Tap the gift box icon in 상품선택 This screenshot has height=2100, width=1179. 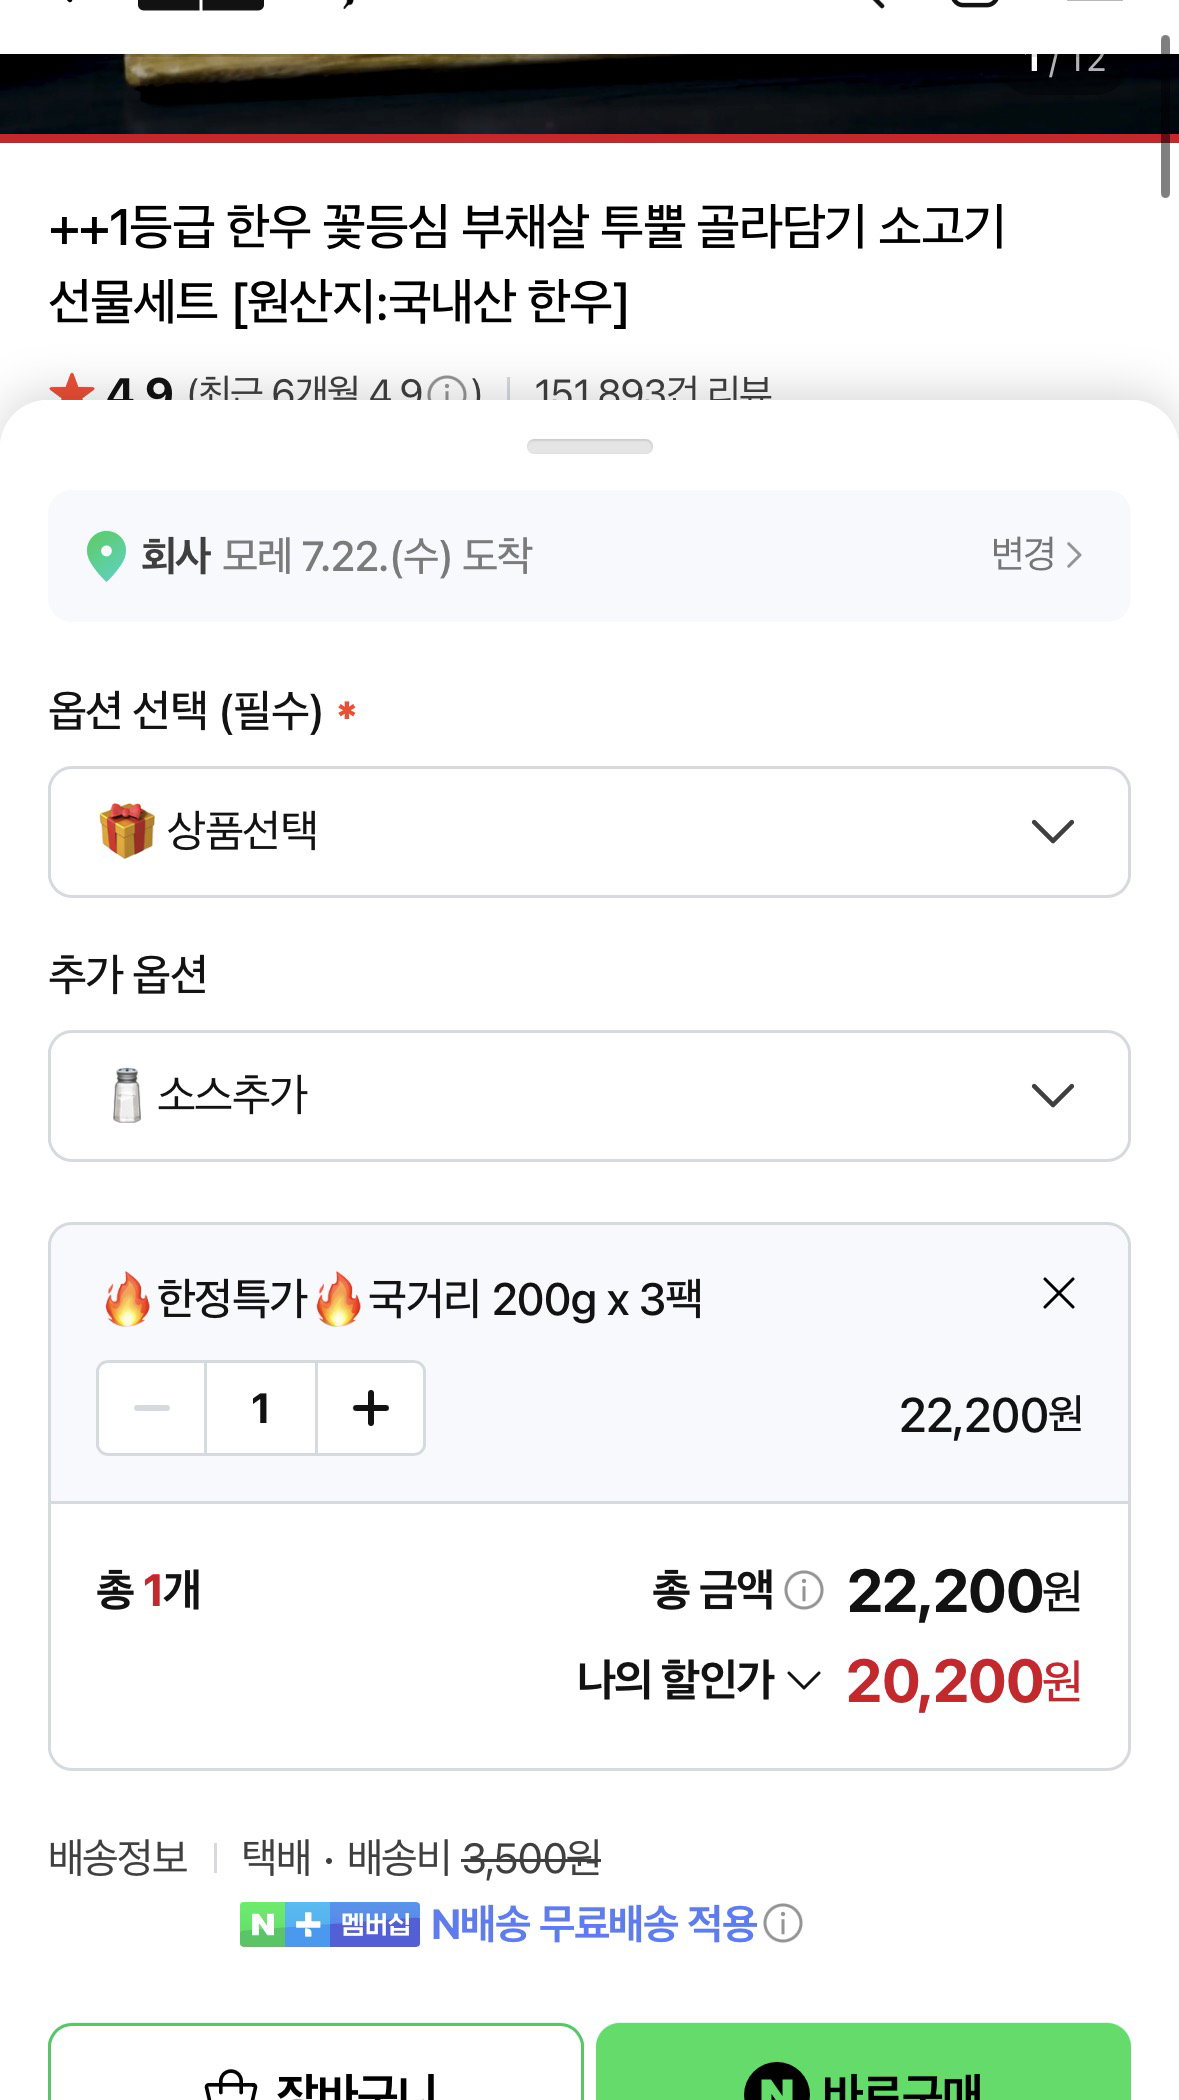coord(127,831)
